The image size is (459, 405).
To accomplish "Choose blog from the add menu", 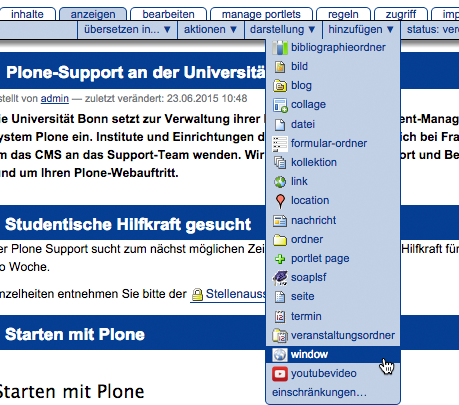I will click(333, 86).
